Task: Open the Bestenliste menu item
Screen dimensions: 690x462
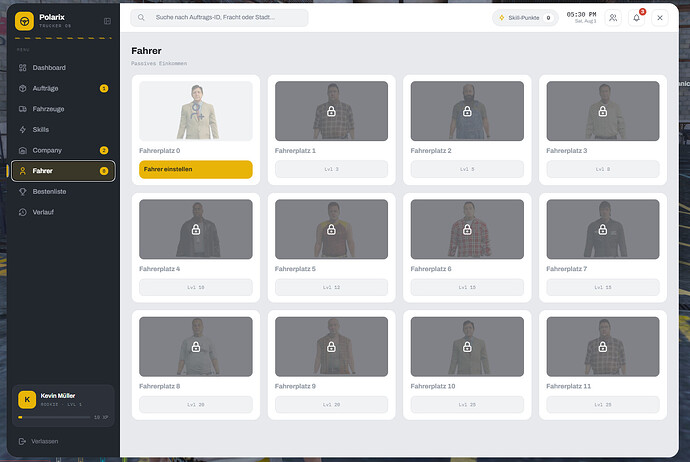Action: point(63,191)
